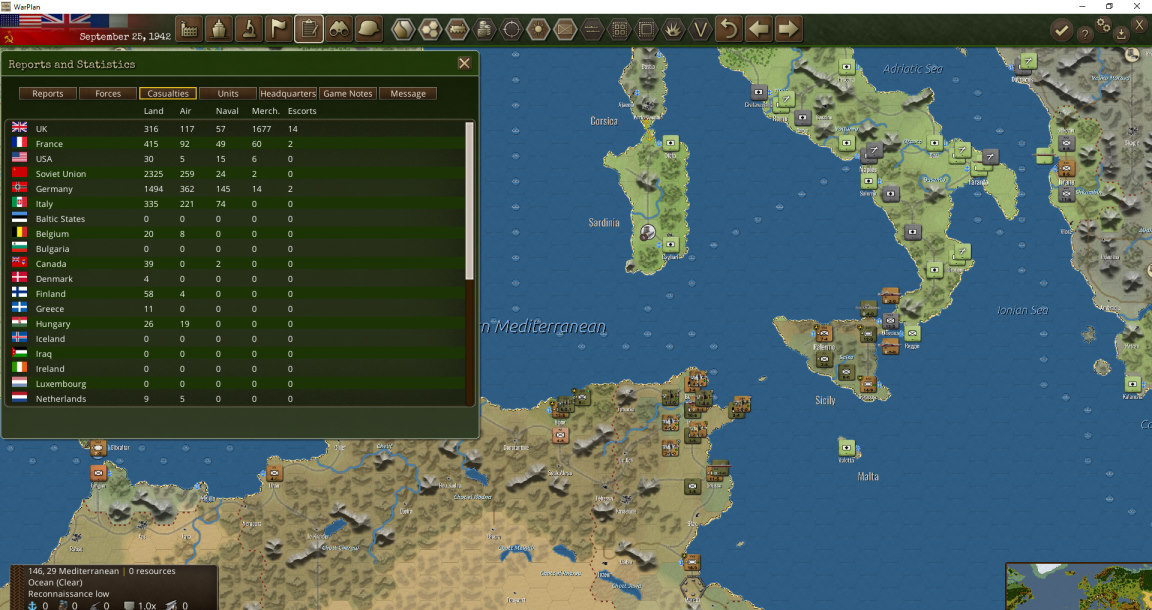Close the Reports and Statistics panel
Image resolution: width=1152 pixels, height=610 pixels.
(464, 63)
